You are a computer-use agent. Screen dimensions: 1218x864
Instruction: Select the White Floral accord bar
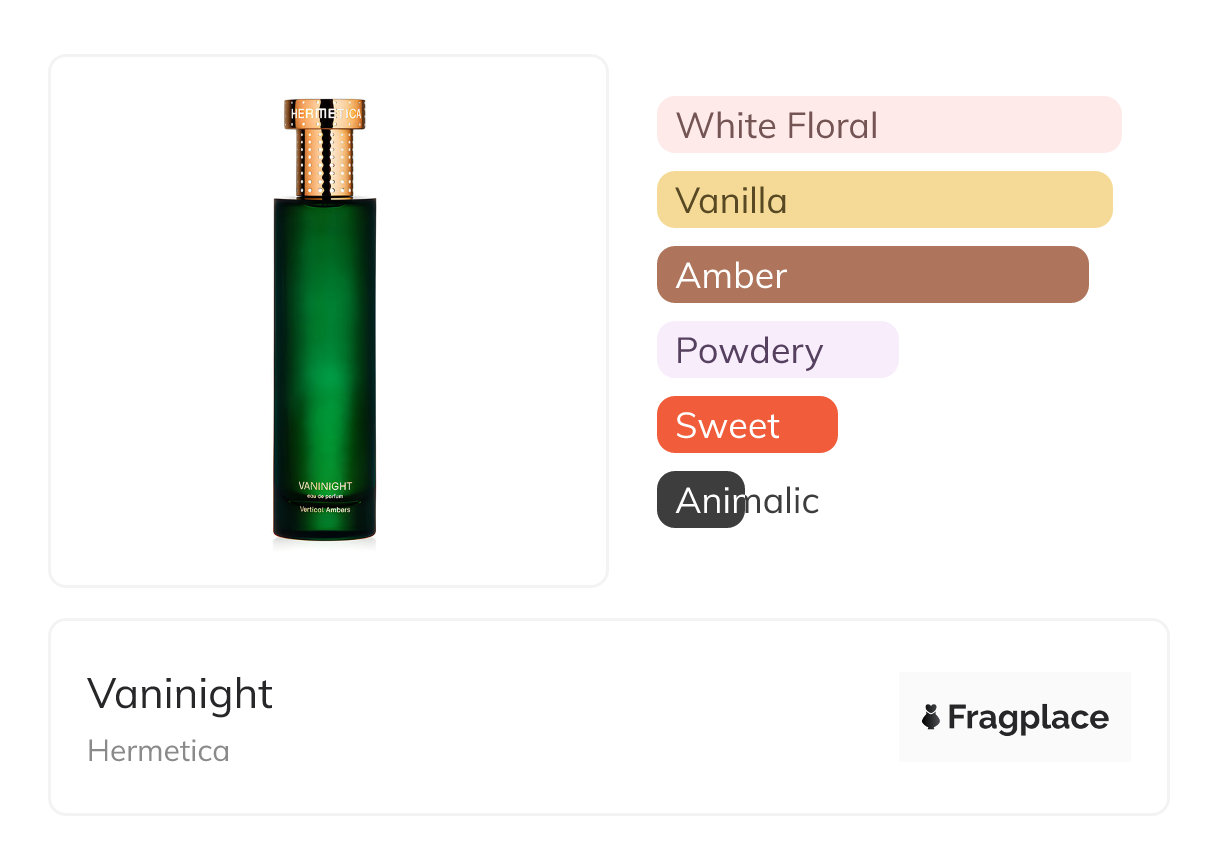coord(888,125)
